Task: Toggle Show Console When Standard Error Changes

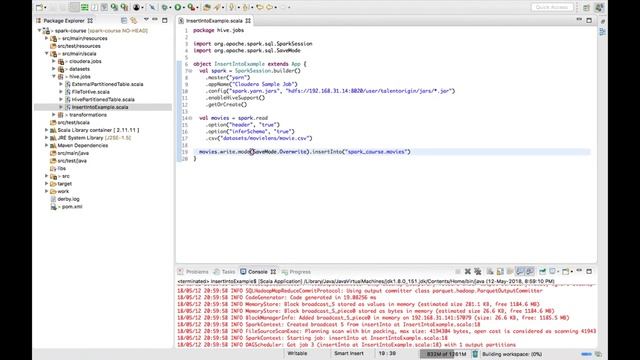Action: pos(530,271)
